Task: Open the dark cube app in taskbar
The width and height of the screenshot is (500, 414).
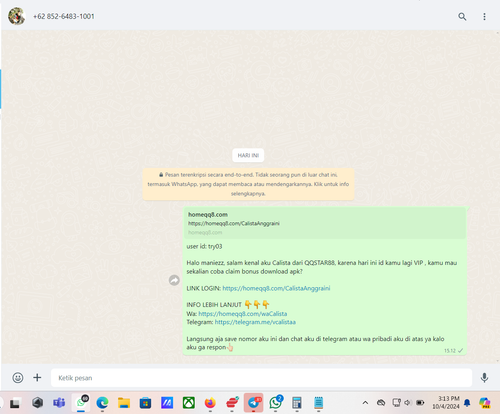Action: pyautogui.click(x=37, y=403)
